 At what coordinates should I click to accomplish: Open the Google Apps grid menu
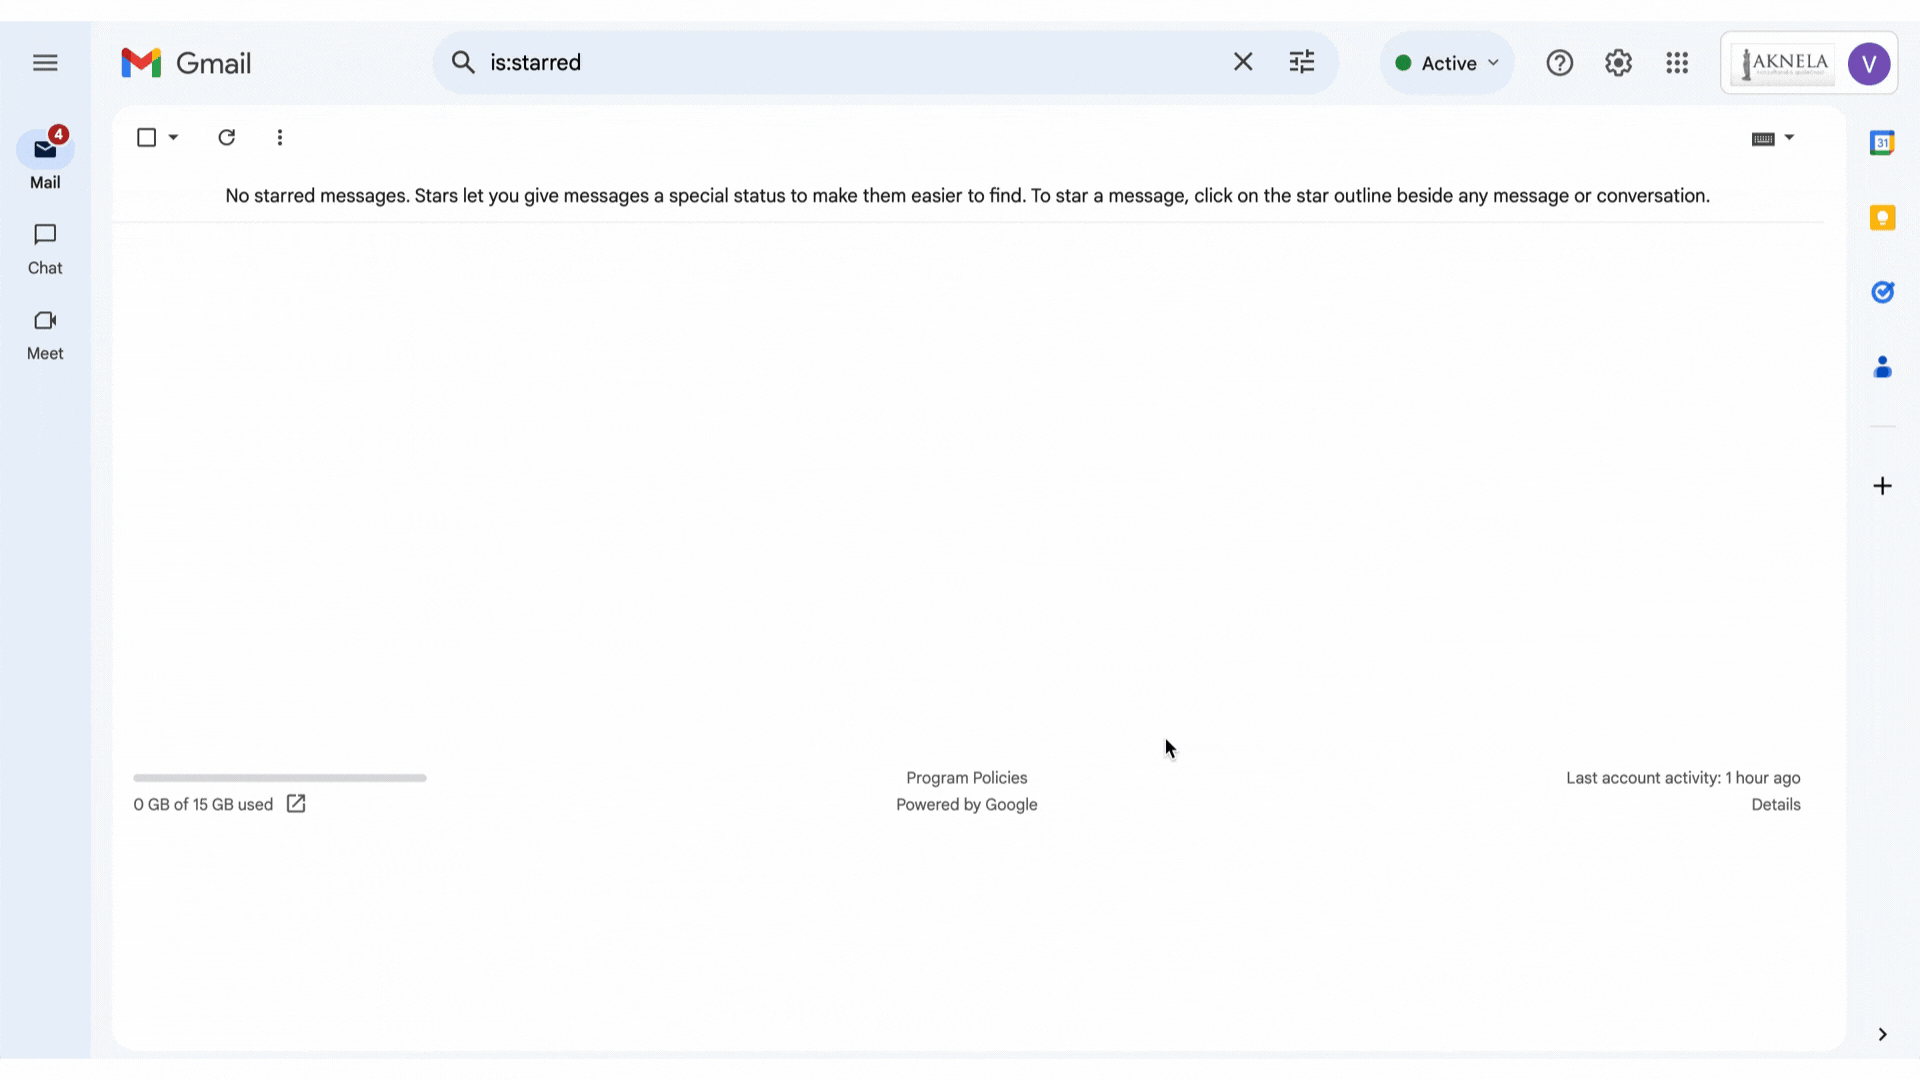1677,62
